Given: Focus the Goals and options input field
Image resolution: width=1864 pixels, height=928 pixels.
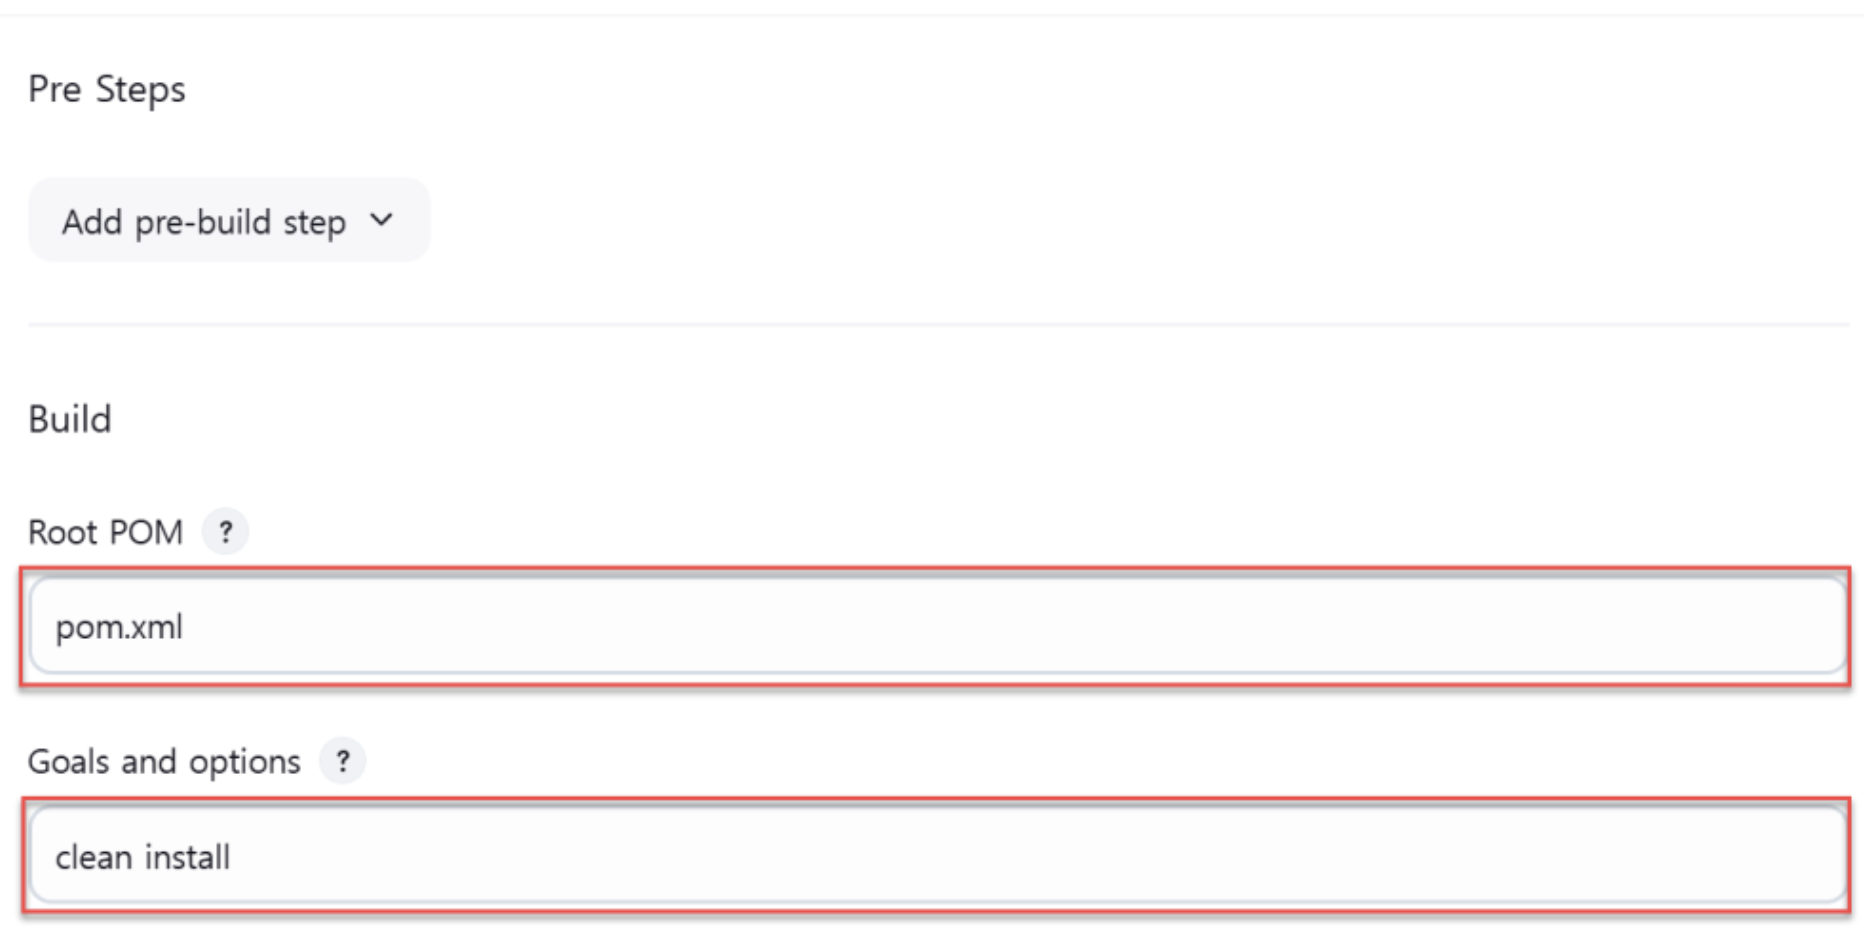Looking at the screenshot, I should pyautogui.click(x=937, y=857).
